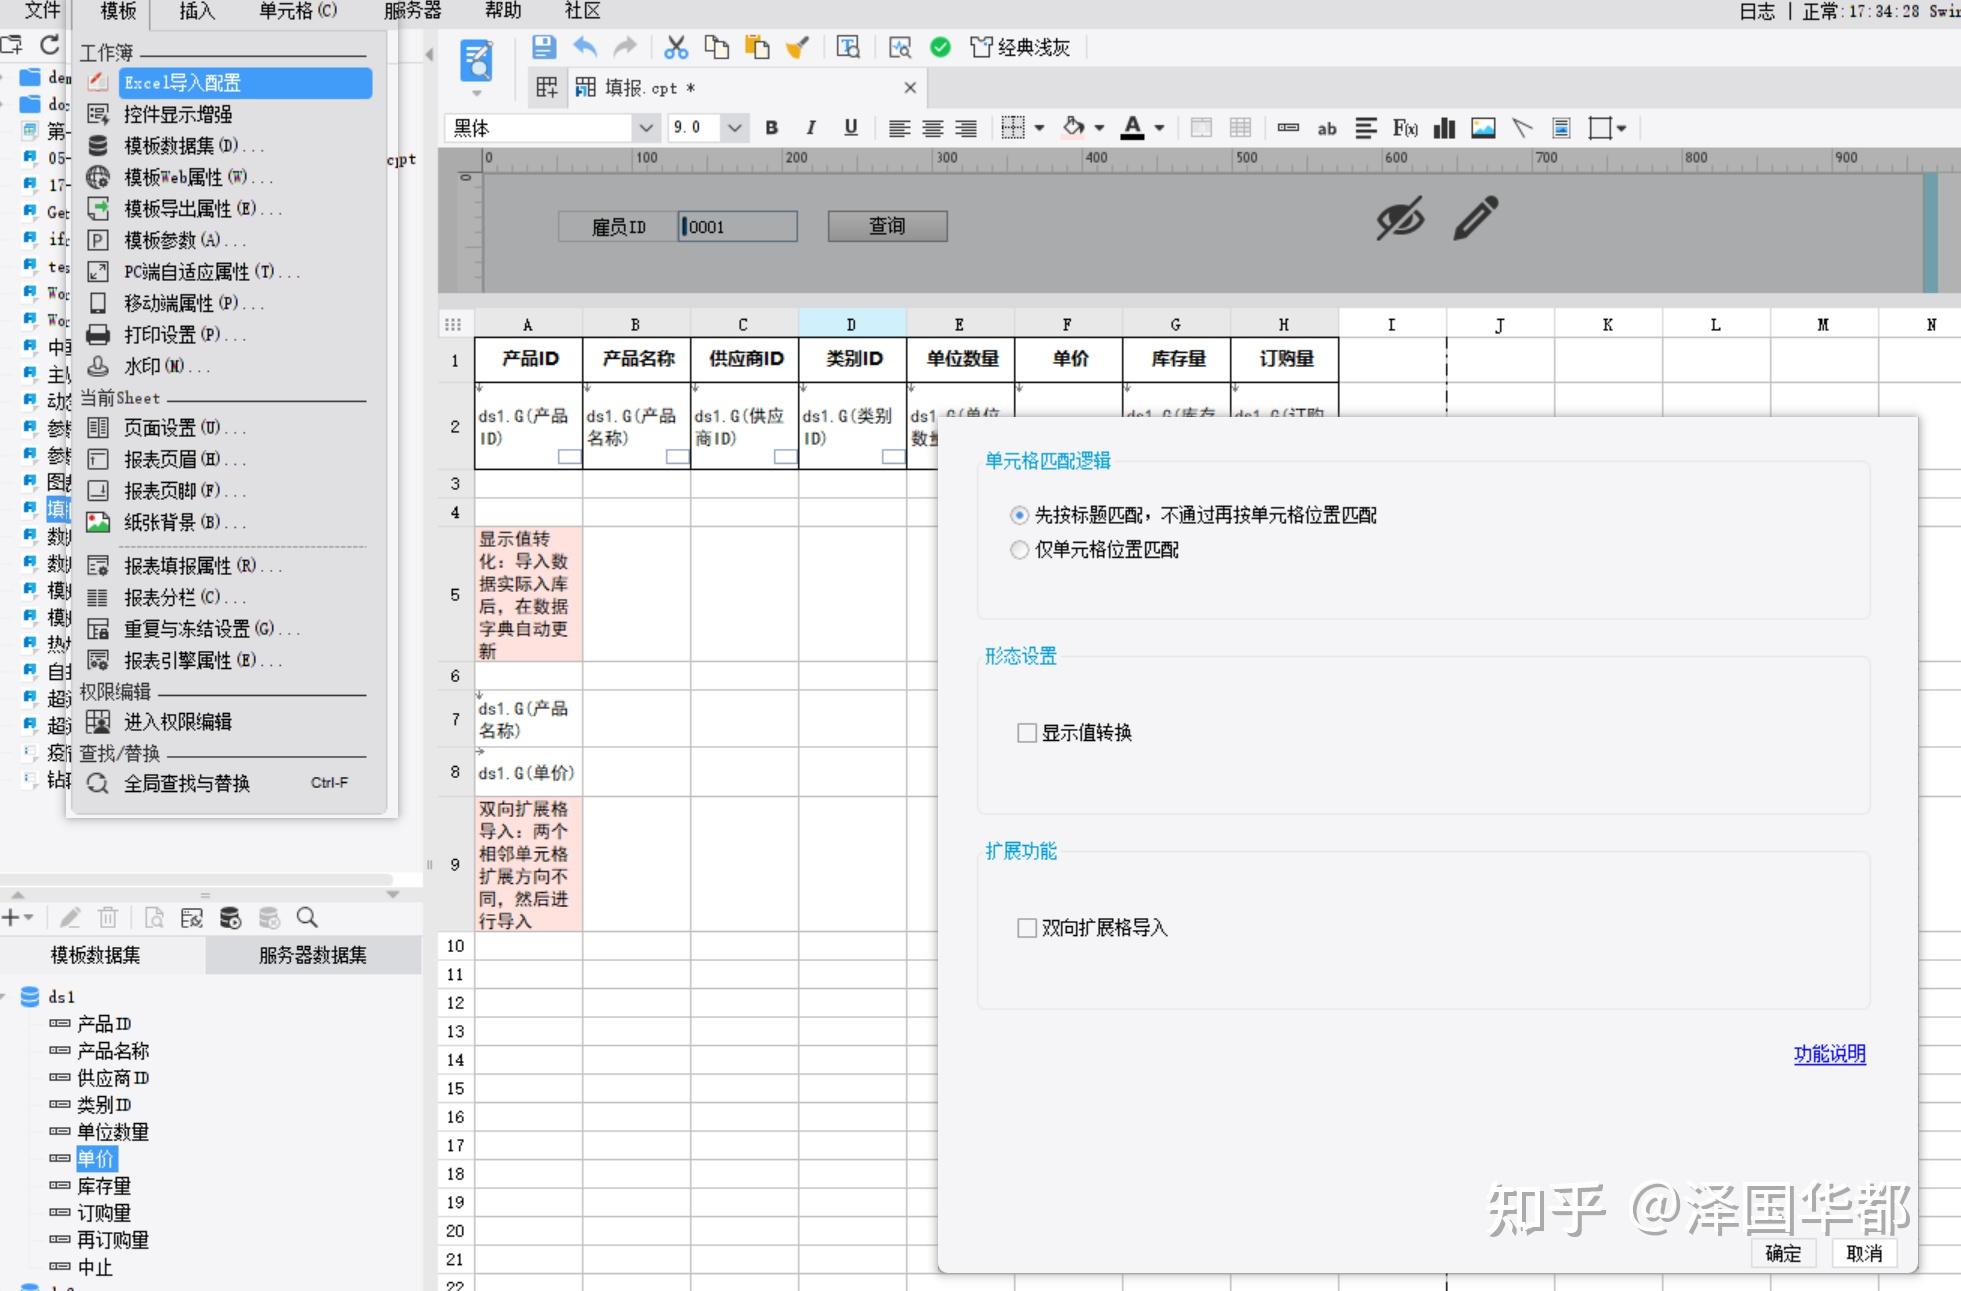Click the Cut scissors icon

click(676, 47)
